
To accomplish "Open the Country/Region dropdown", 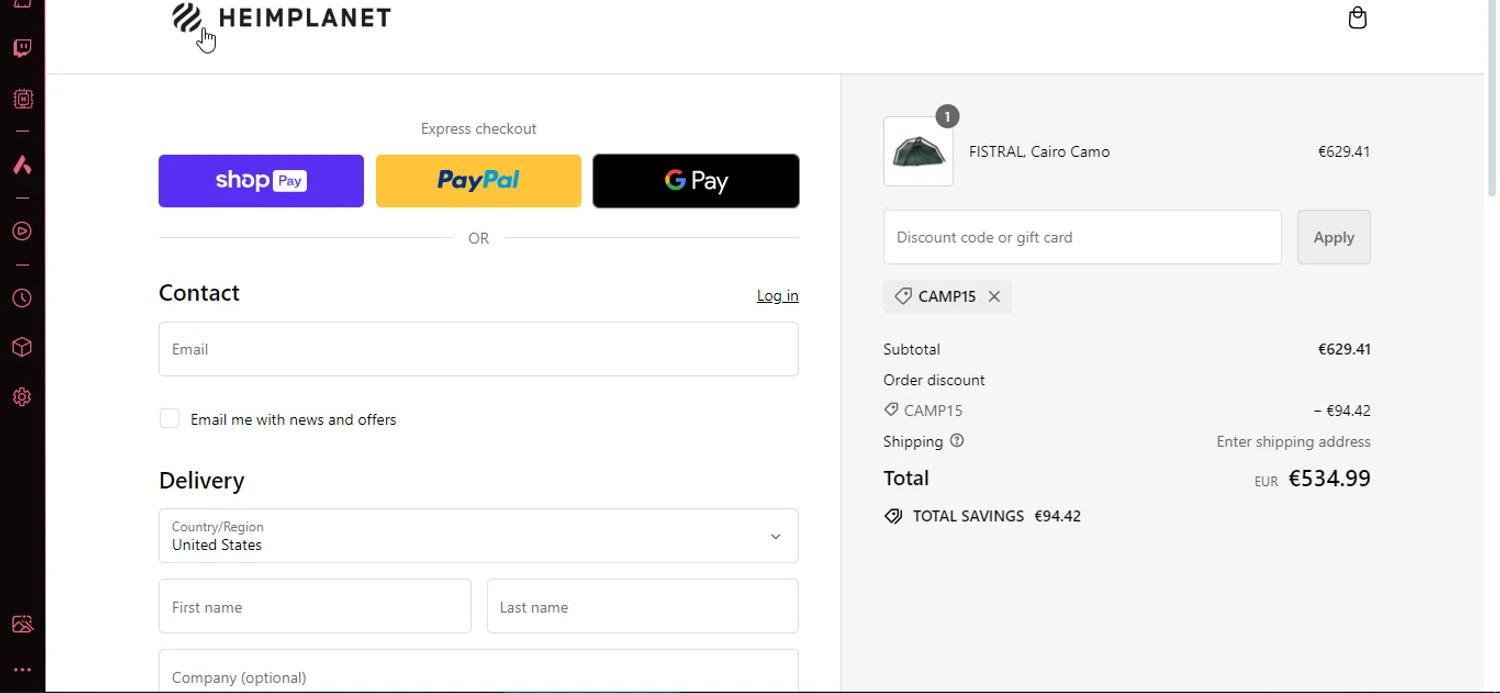I will pyautogui.click(x=478, y=536).
